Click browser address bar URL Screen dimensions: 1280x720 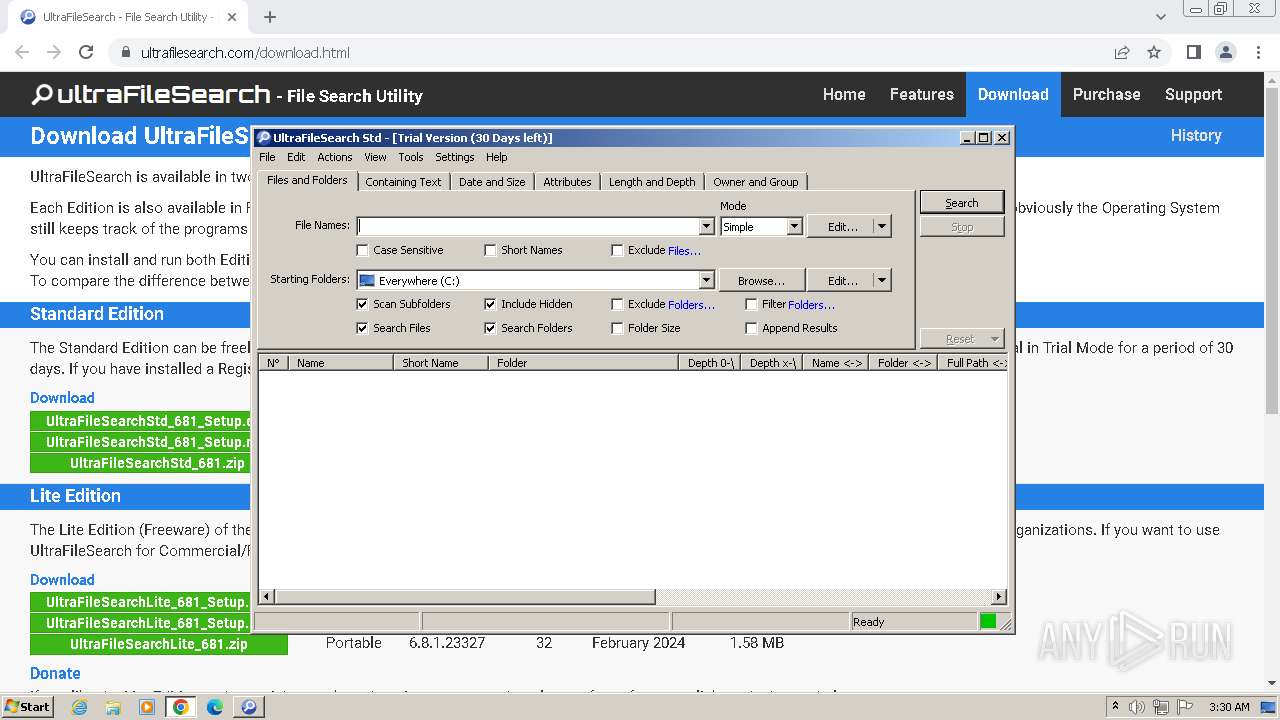(245, 53)
